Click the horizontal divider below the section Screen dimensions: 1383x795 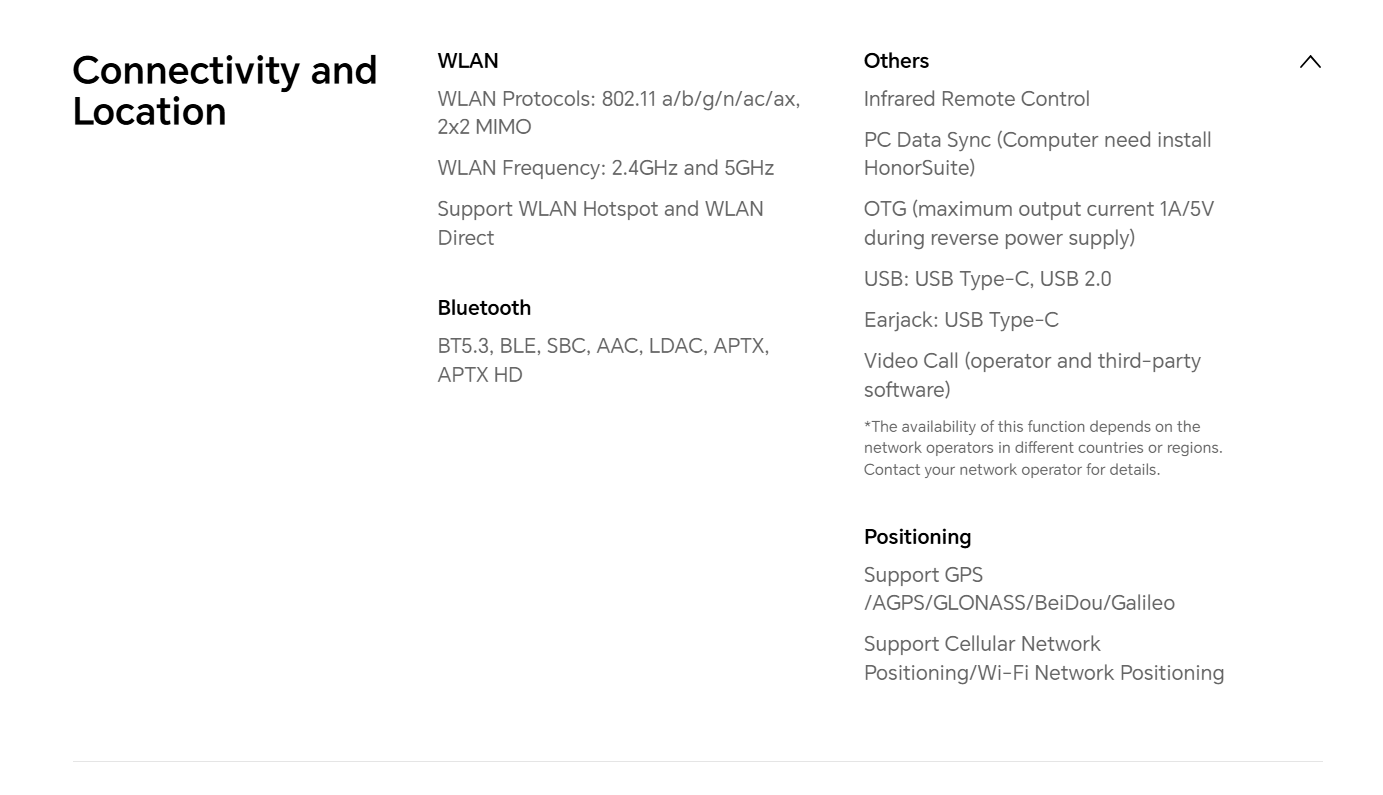pyautogui.click(x=697, y=762)
